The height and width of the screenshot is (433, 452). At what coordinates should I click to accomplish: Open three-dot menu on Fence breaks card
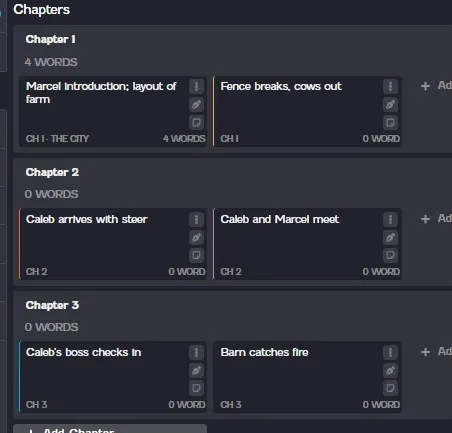pyautogui.click(x=390, y=87)
